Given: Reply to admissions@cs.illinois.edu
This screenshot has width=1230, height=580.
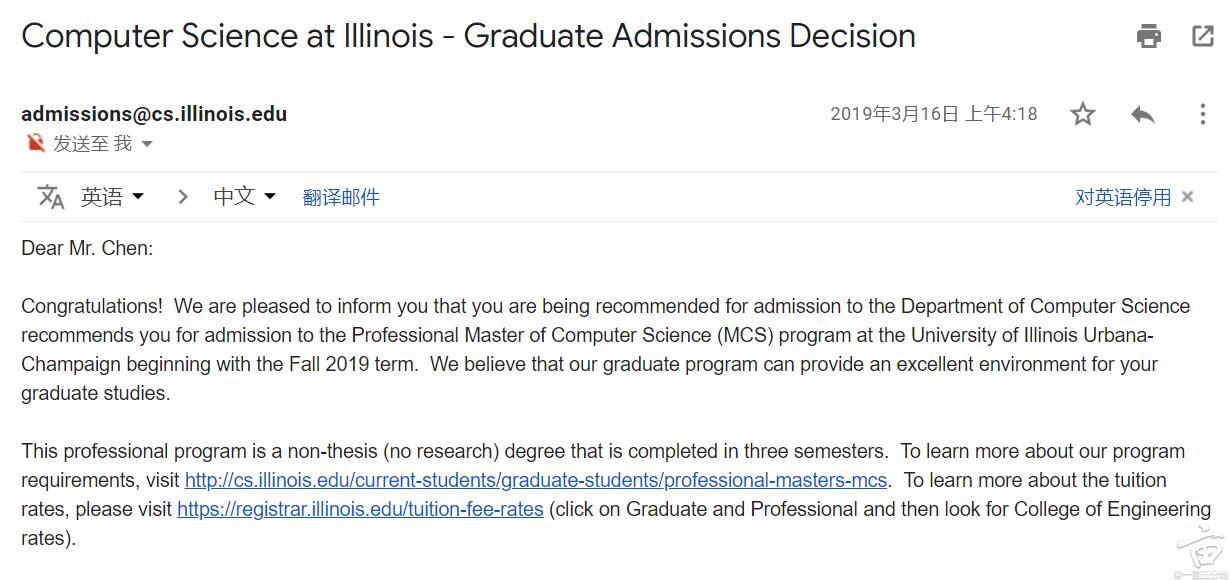Looking at the screenshot, I should tap(1143, 114).
